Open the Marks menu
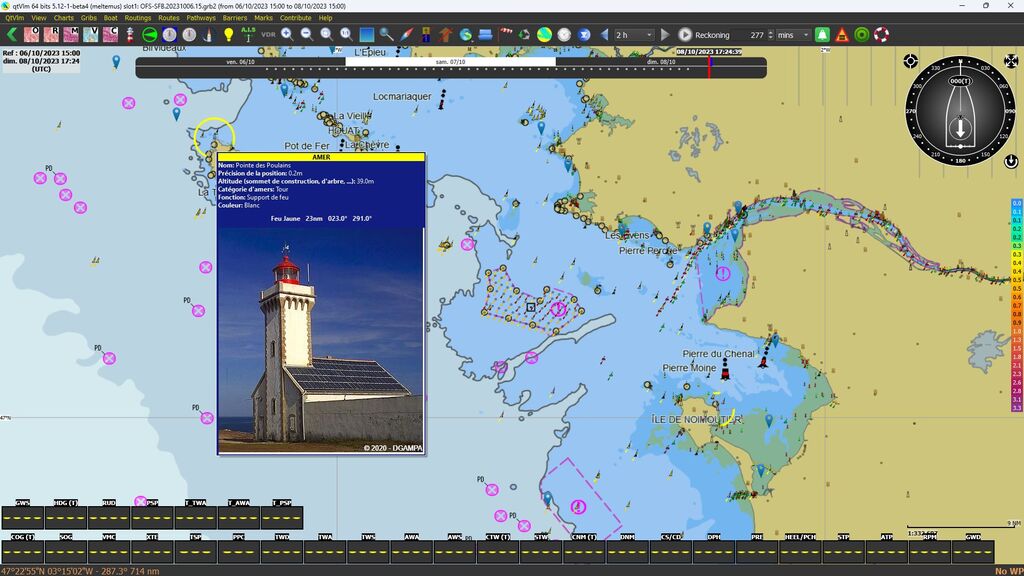1024x576 pixels. [x=263, y=18]
